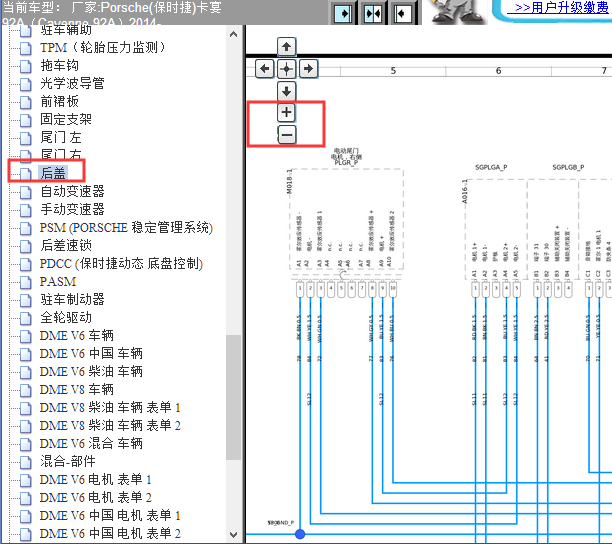612x544 pixels.
Task: Select PSM (PORSCHE 稳定管理系统)
Action: (x=126, y=228)
